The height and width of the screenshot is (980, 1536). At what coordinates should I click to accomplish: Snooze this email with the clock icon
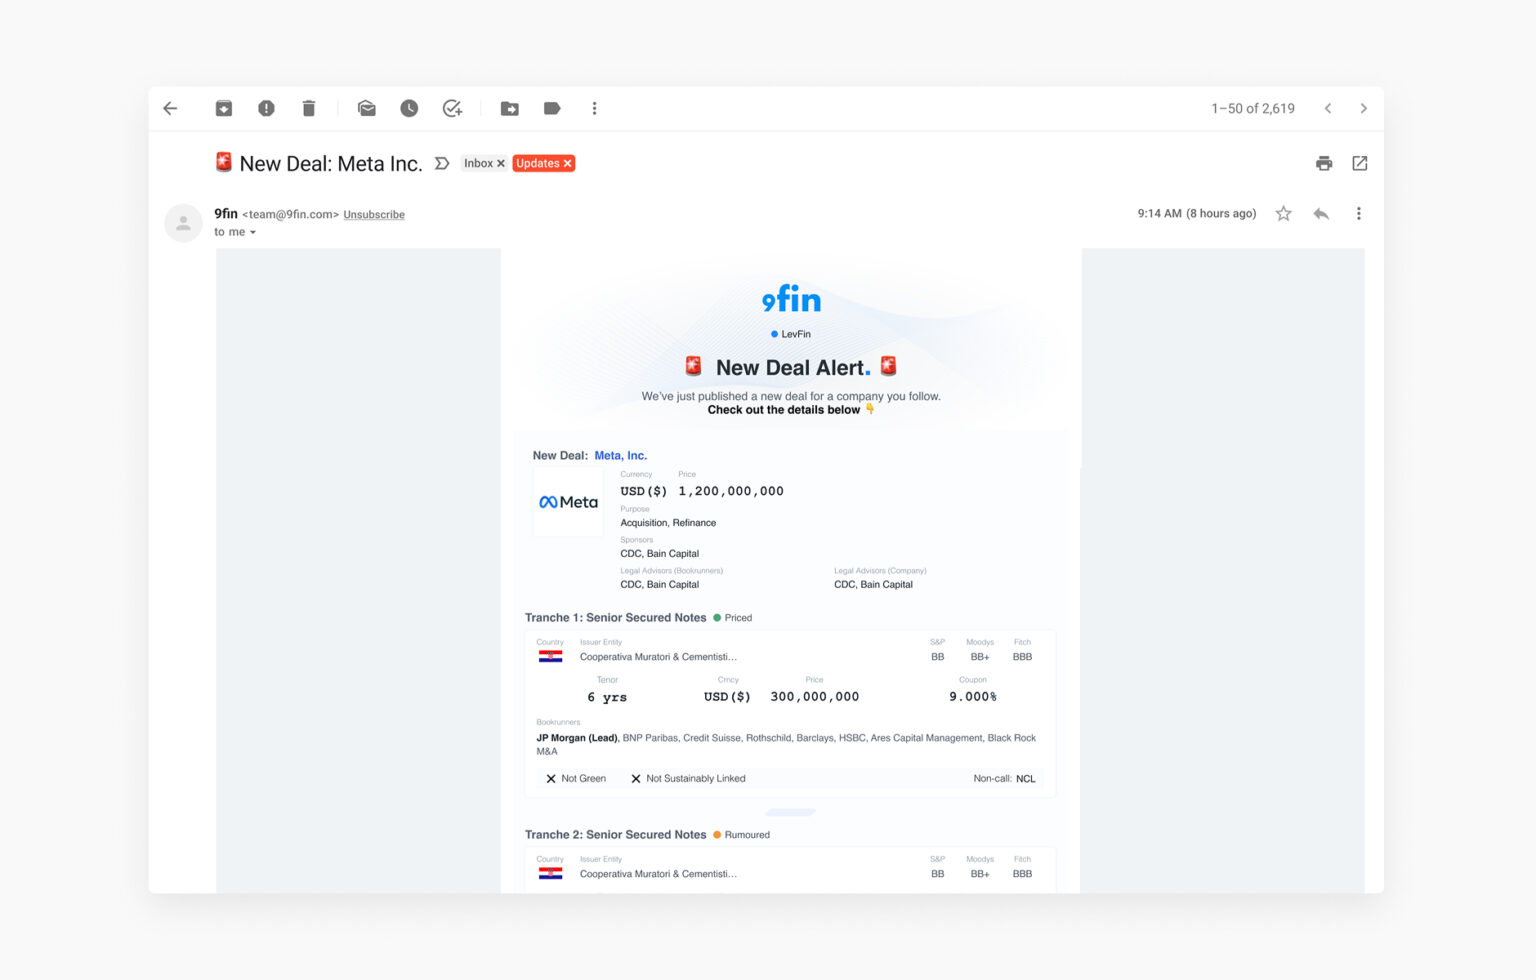(x=409, y=108)
